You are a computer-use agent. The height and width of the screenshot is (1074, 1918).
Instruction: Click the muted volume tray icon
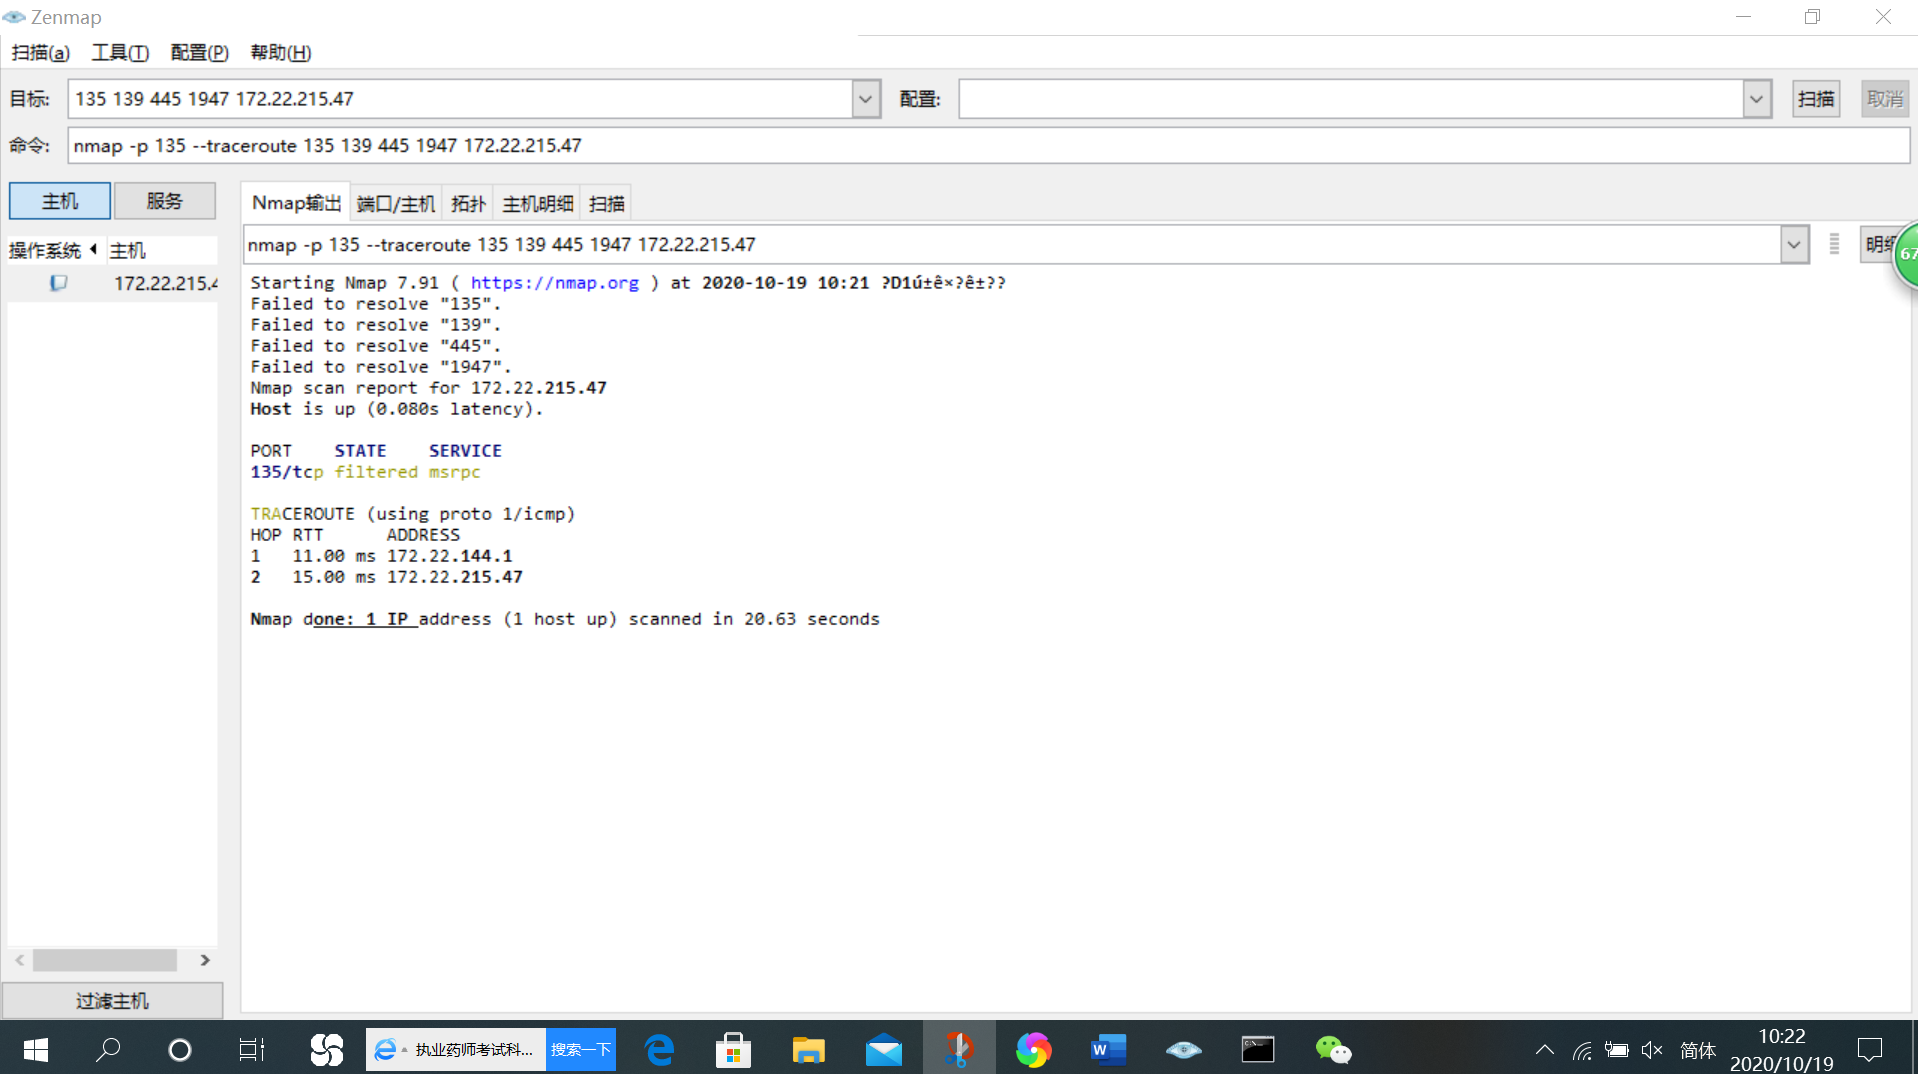[1652, 1049]
